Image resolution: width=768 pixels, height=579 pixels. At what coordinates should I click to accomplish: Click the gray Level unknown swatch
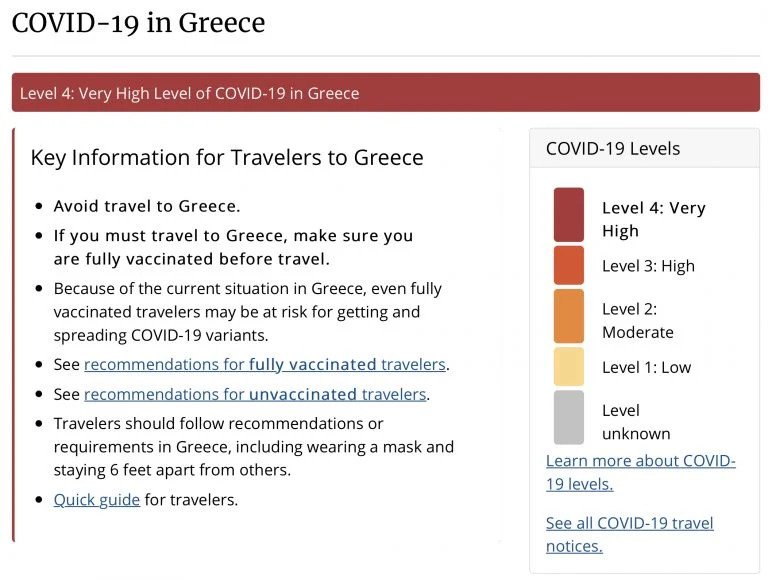coord(568,418)
